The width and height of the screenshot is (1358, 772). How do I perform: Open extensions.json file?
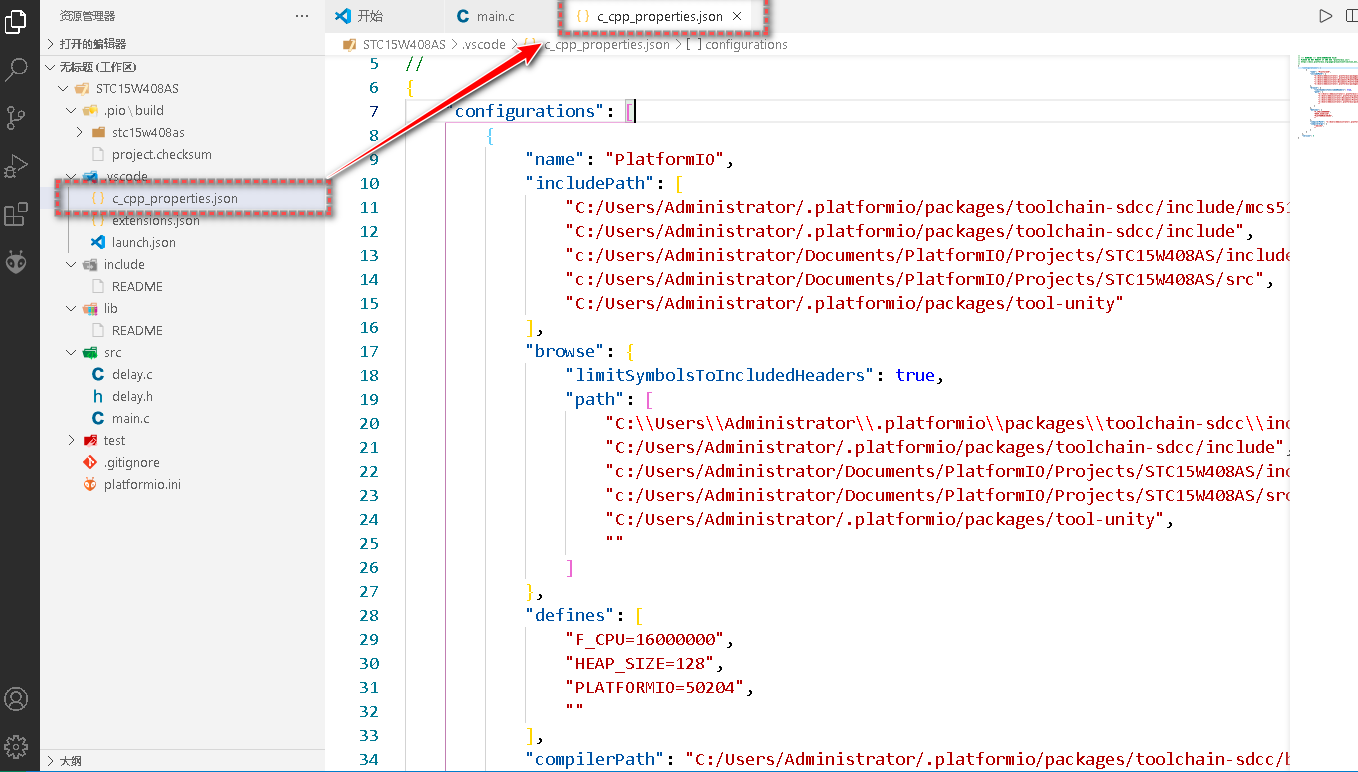[182, 220]
